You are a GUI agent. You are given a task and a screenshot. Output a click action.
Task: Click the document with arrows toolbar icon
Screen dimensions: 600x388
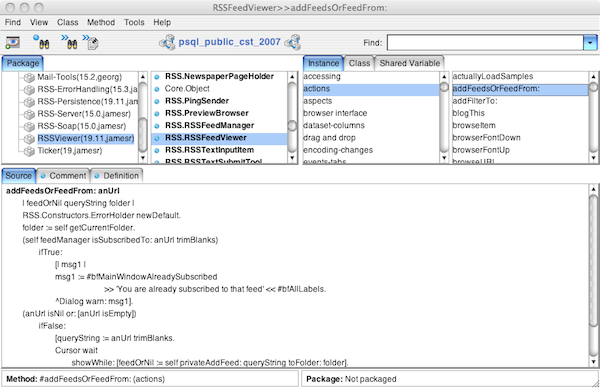click(x=91, y=42)
